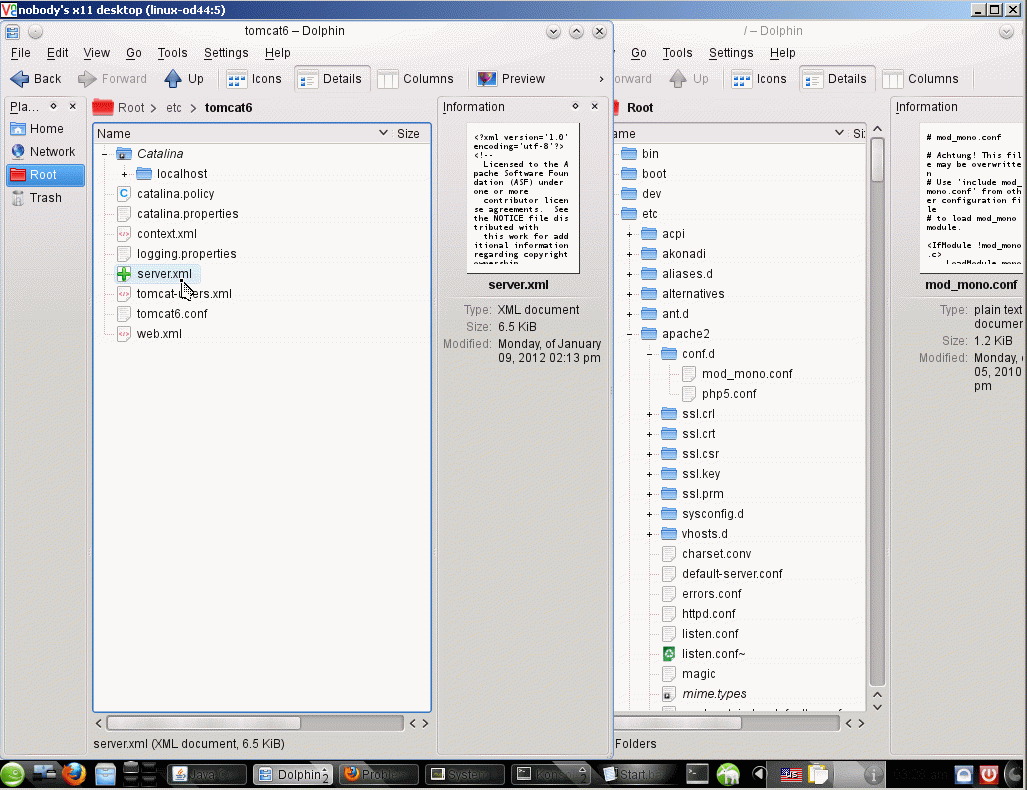The height and width of the screenshot is (790, 1027).
Task: Expand the akonadi folder
Action: point(629,254)
